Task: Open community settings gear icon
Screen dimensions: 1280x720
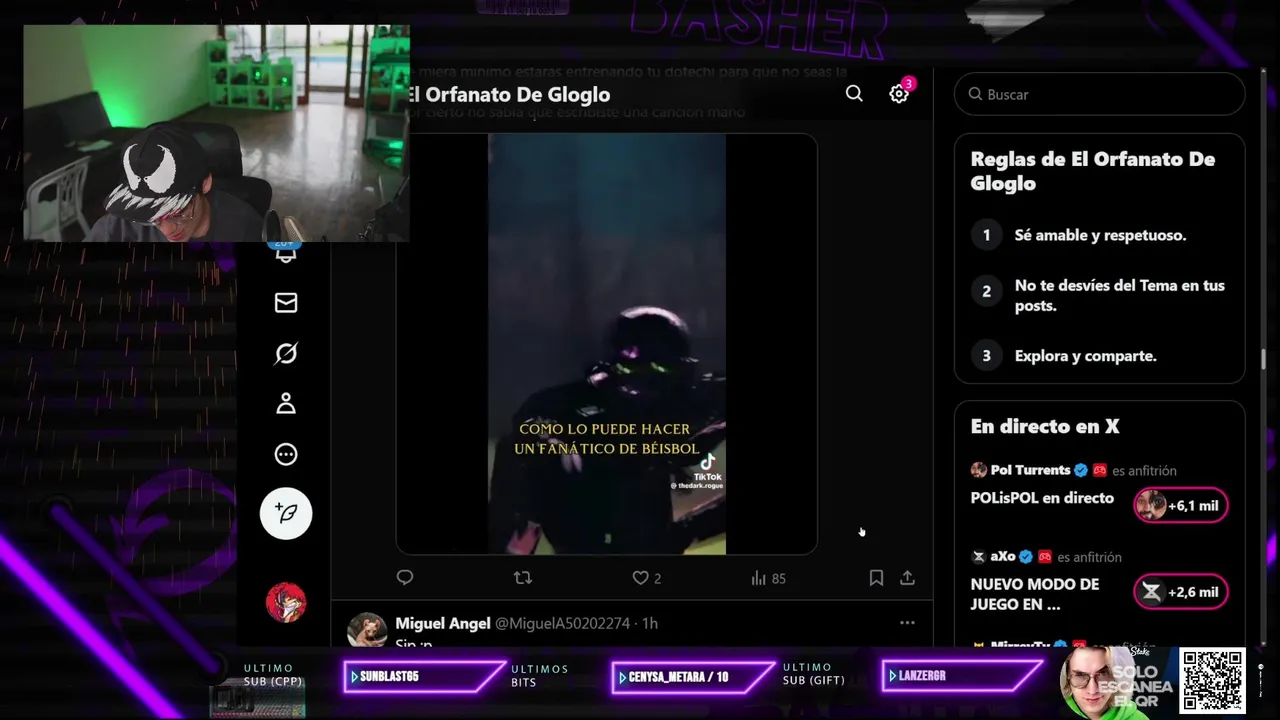Action: pos(899,93)
